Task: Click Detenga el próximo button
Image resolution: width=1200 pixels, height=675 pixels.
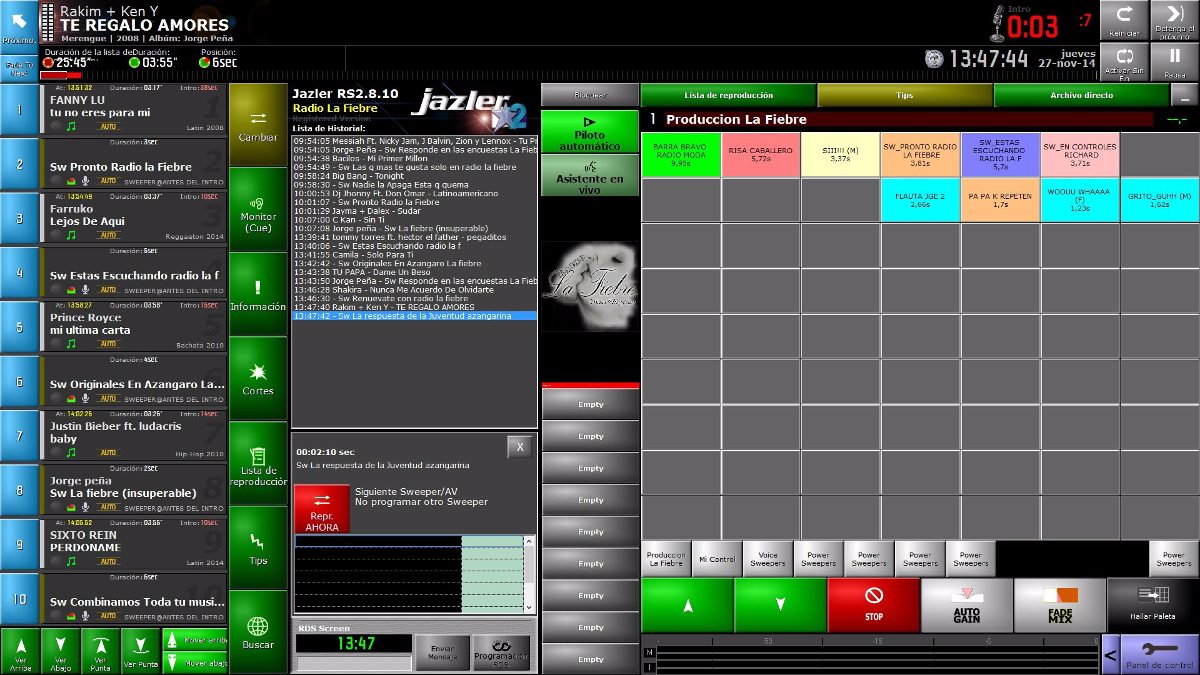Action: point(1174,21)
